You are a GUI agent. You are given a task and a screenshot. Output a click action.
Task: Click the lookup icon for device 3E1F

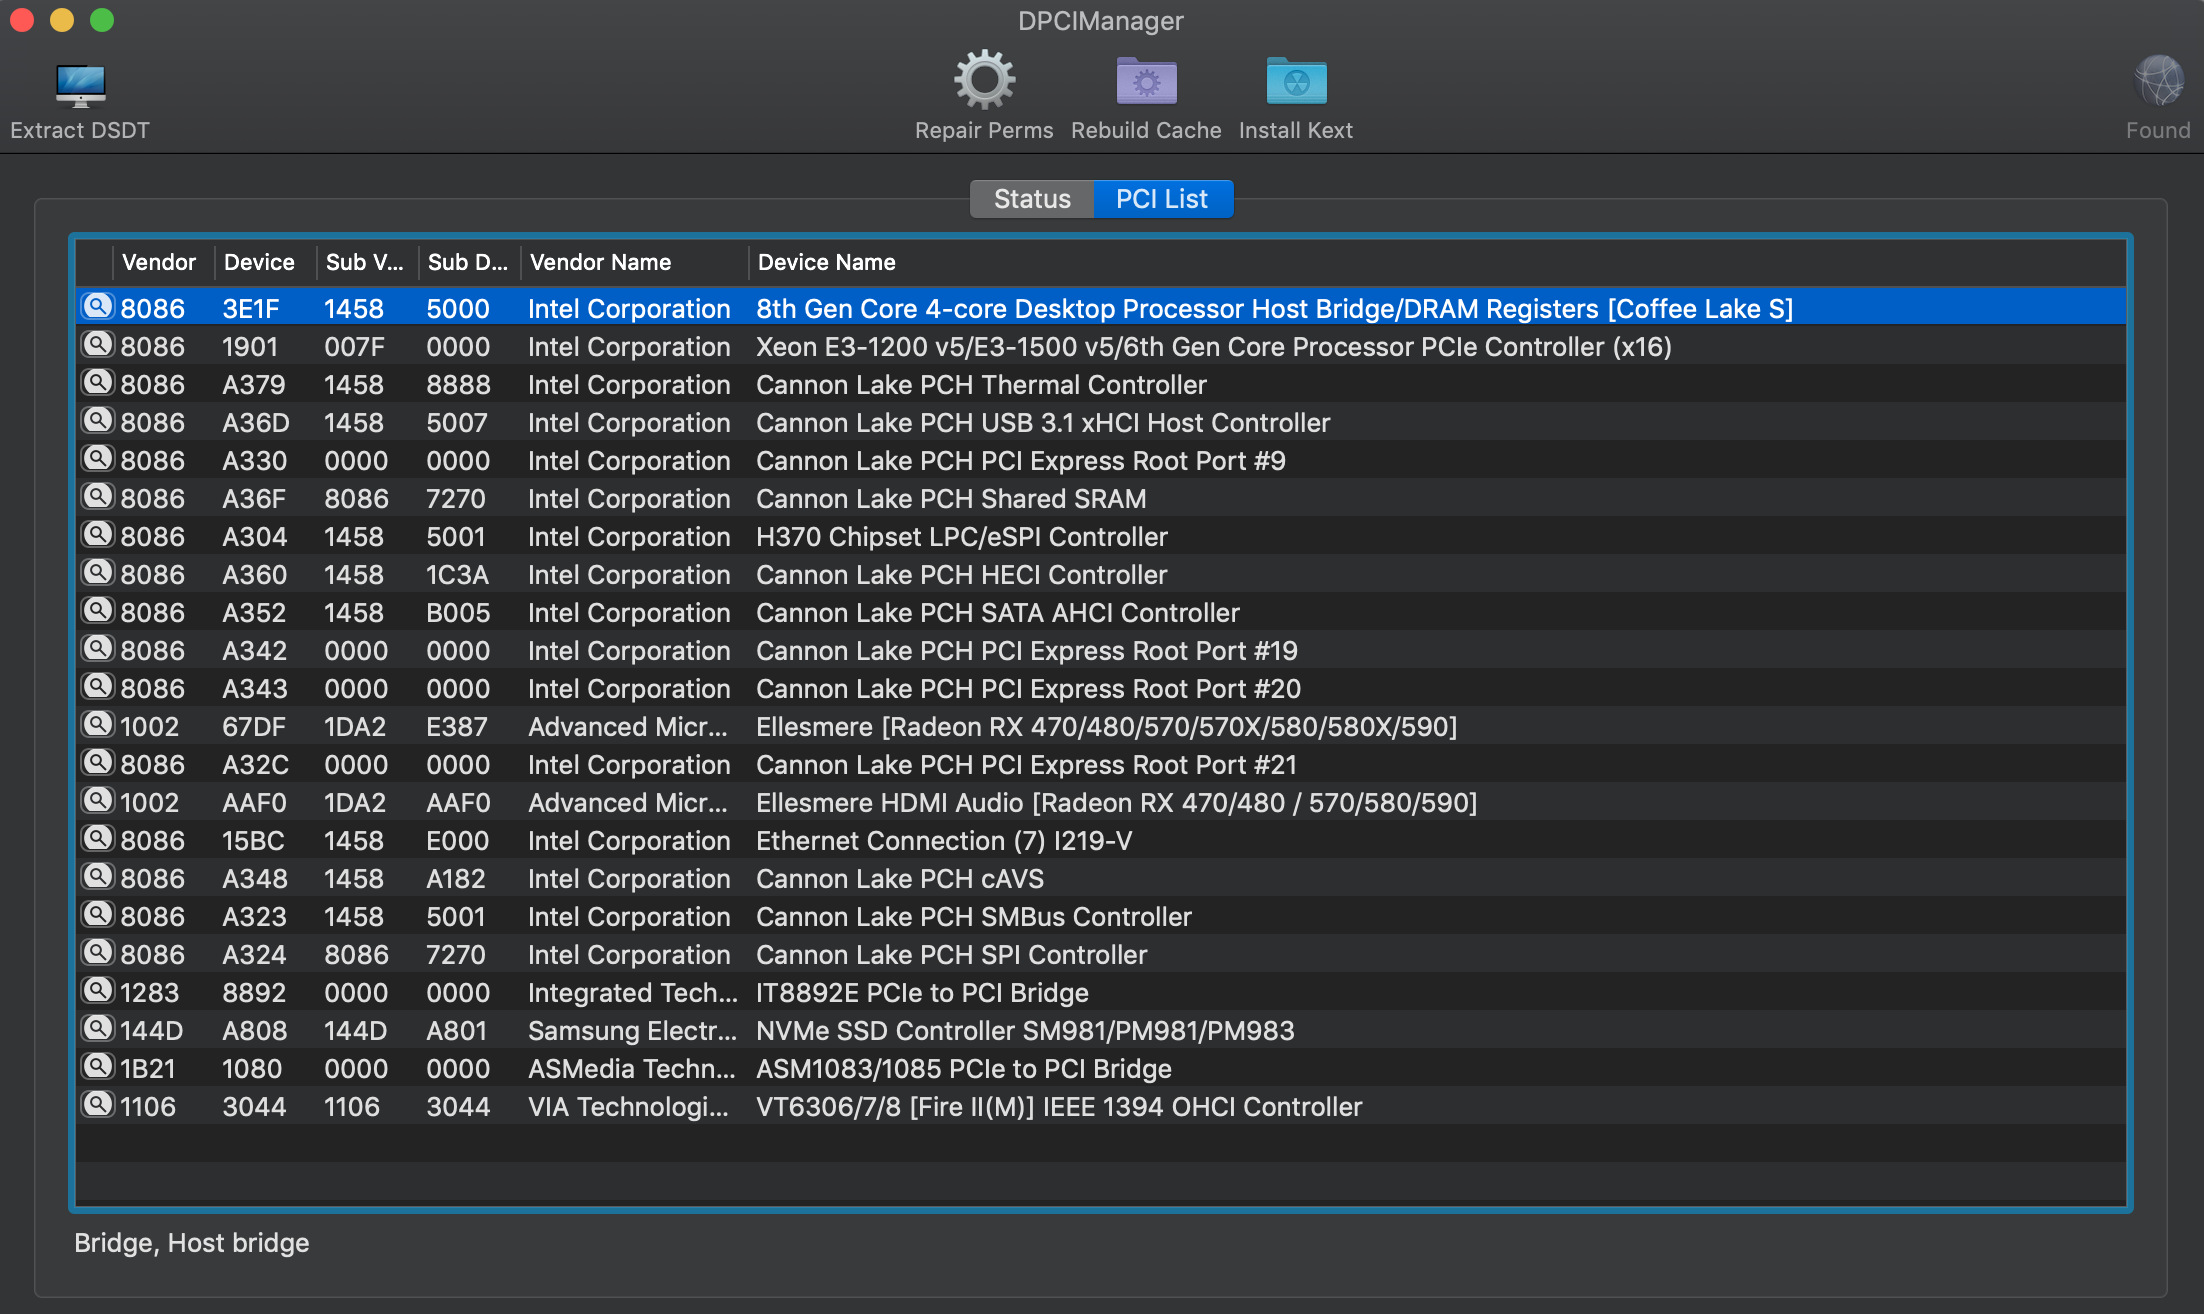(97, 306)
